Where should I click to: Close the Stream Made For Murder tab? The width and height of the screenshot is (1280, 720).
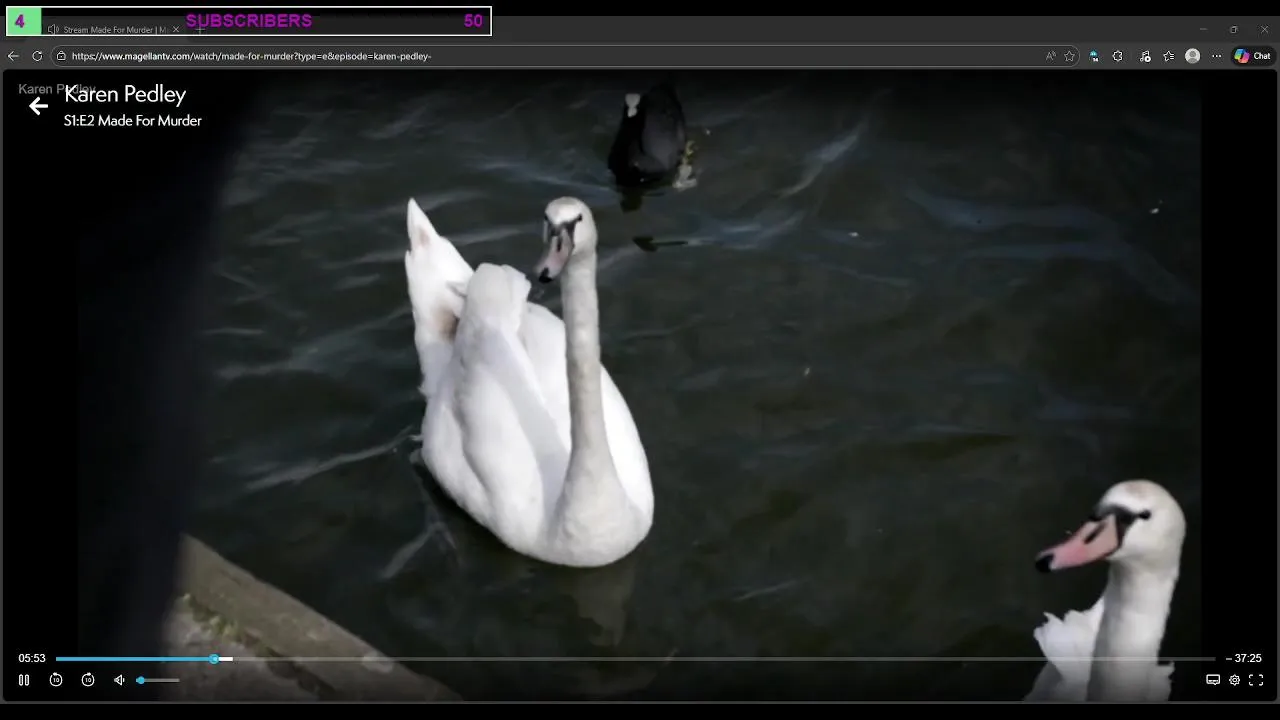(176, 29)
